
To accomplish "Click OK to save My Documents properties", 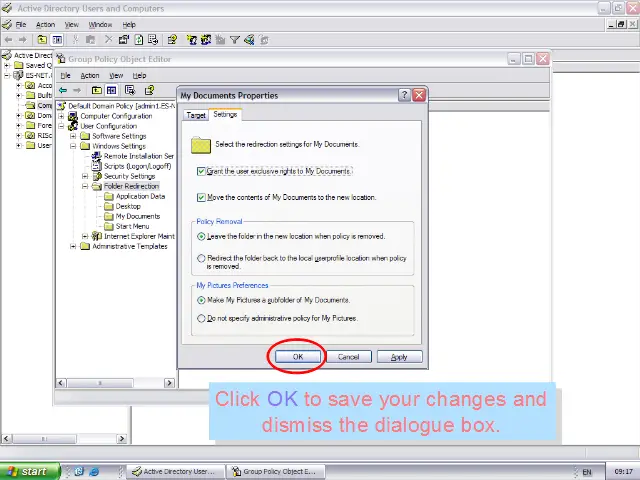I will (298, 356).
